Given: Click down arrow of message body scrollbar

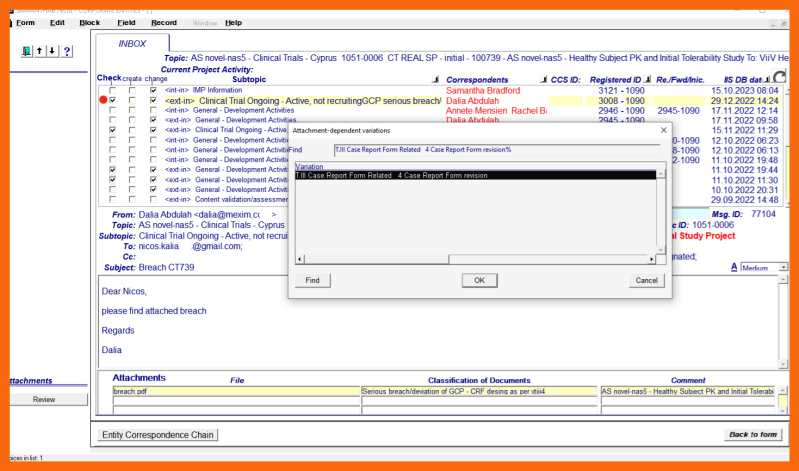Looking at the screenshot, I should click(783, 364).
